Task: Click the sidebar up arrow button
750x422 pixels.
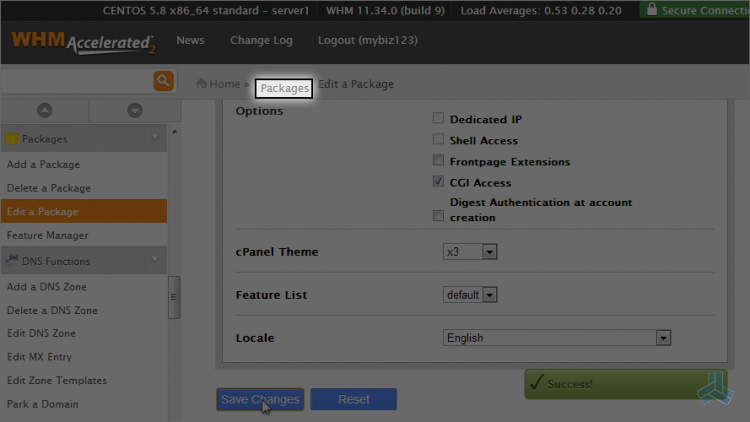Action: (44, 111)
